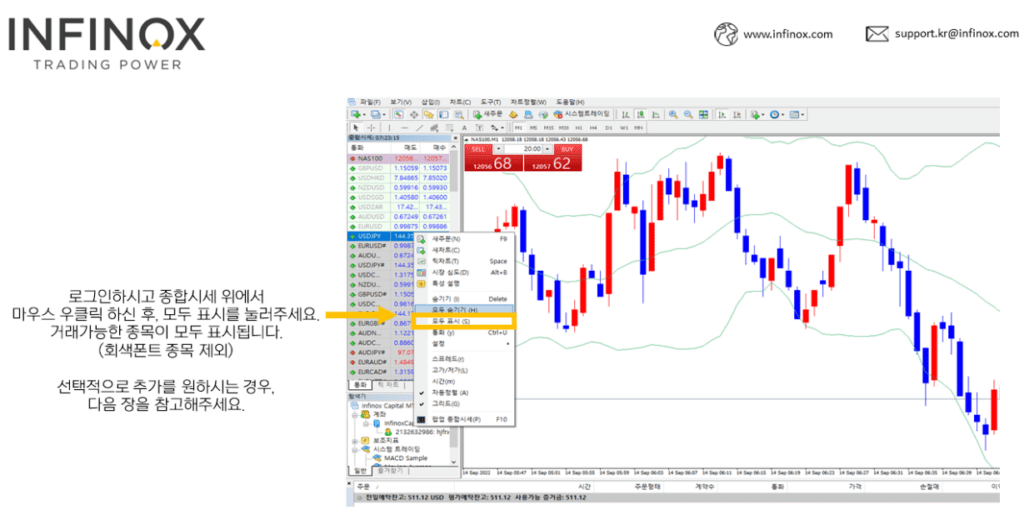
Task: Increase trade volume with up arrow
Action: pos(547,149)
